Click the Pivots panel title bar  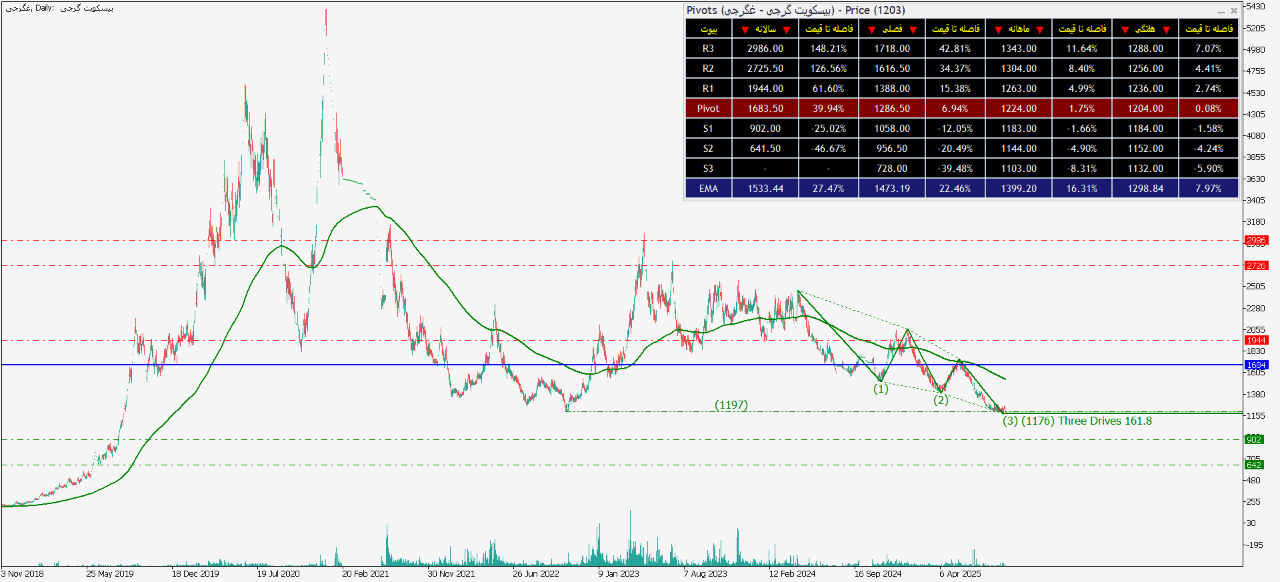pyautogui.click(x=900, y=10)
